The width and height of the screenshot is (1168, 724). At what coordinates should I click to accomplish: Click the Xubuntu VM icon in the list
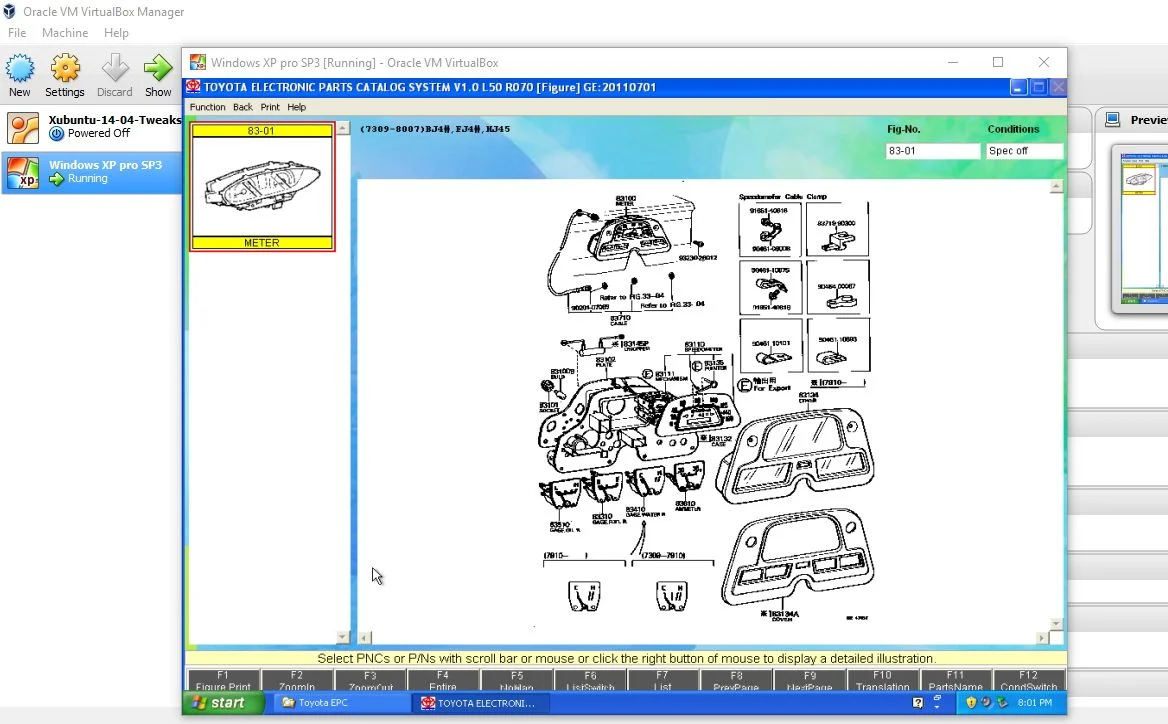point(23,128)
